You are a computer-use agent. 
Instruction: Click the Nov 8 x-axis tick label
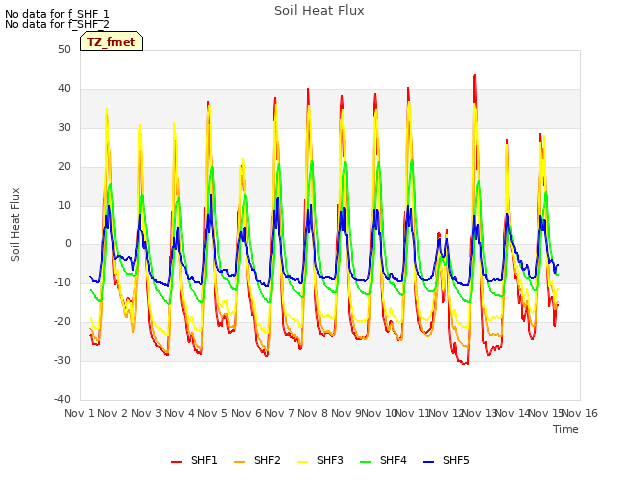[313, 413]
